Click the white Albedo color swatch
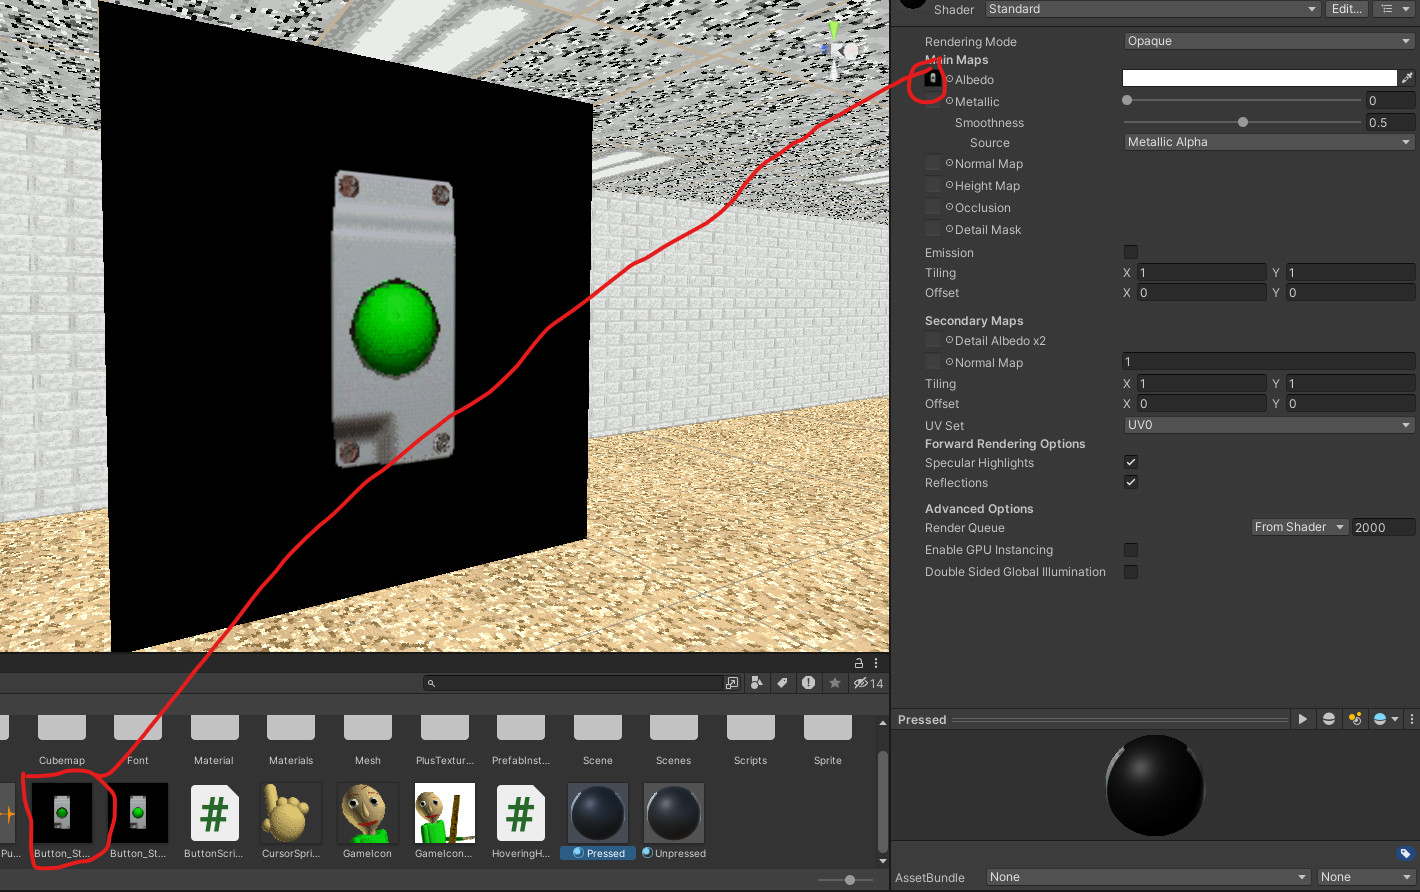 point(1258,77)
